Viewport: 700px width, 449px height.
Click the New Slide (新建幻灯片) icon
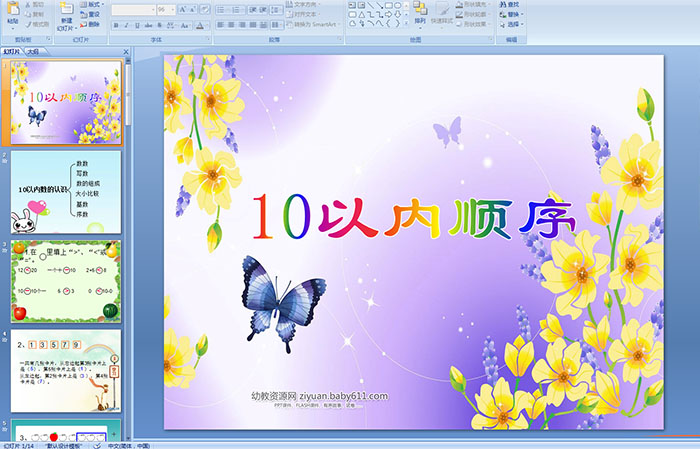pyautogui.click(x=67, y=9)
